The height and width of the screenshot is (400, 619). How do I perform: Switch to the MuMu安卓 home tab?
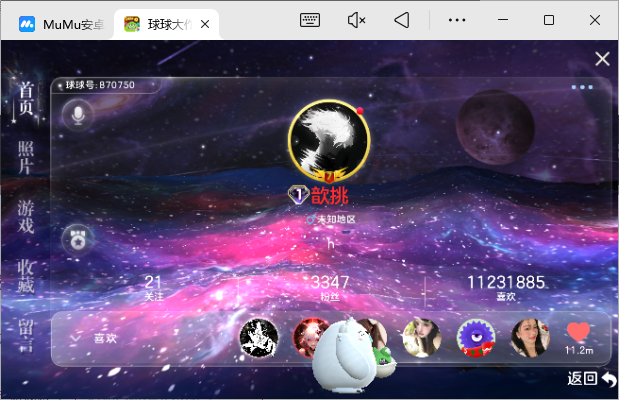coord(62,24)
